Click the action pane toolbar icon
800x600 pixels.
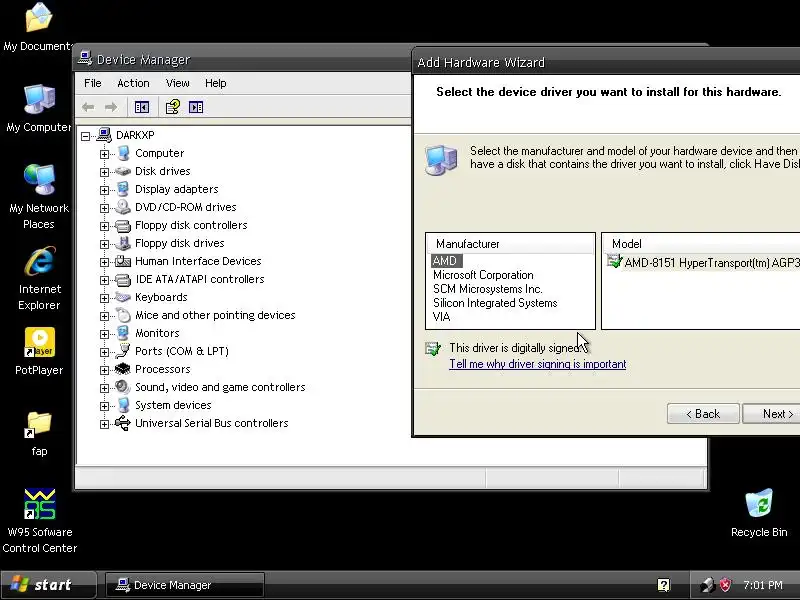click(x=196, y=107)
